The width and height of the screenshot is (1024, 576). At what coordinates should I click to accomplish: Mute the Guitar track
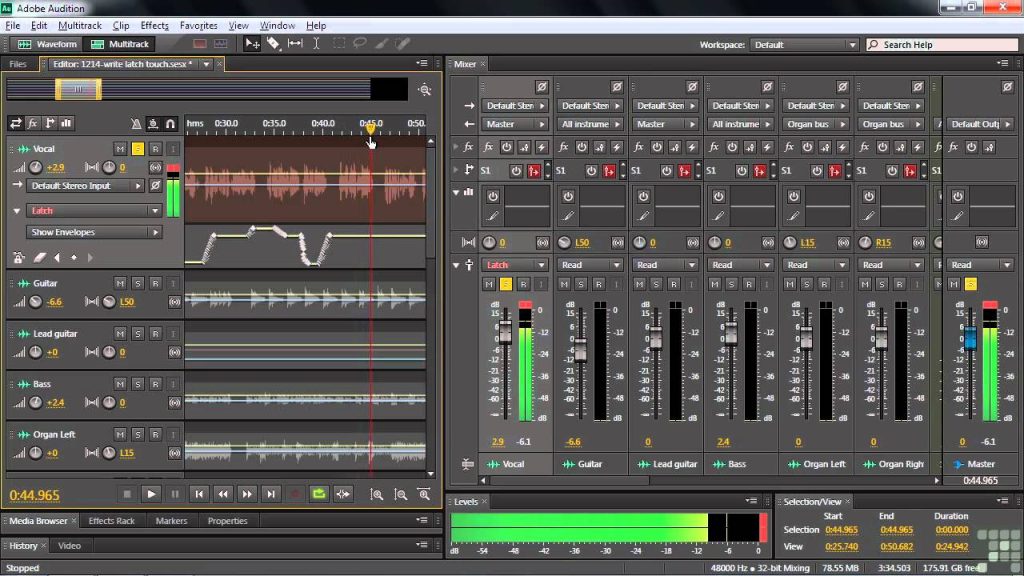[119, 283]
